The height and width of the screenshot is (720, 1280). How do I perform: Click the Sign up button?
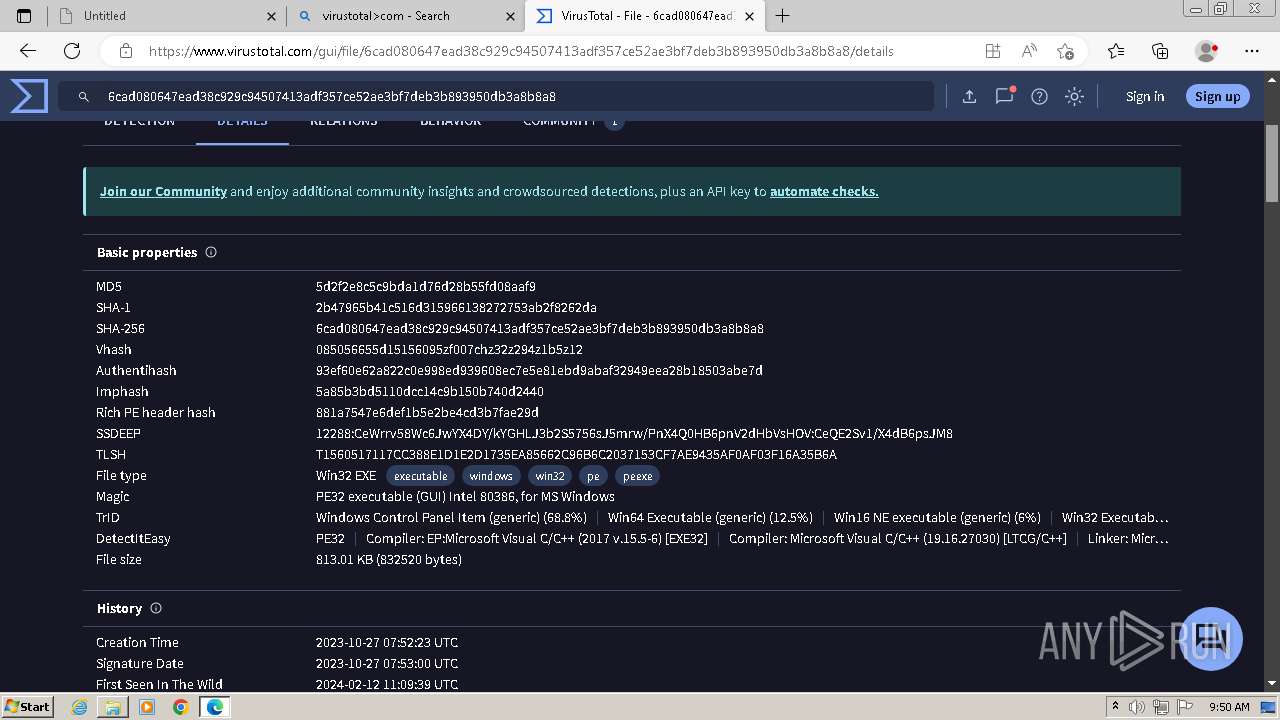click(x=1217, y=96)
